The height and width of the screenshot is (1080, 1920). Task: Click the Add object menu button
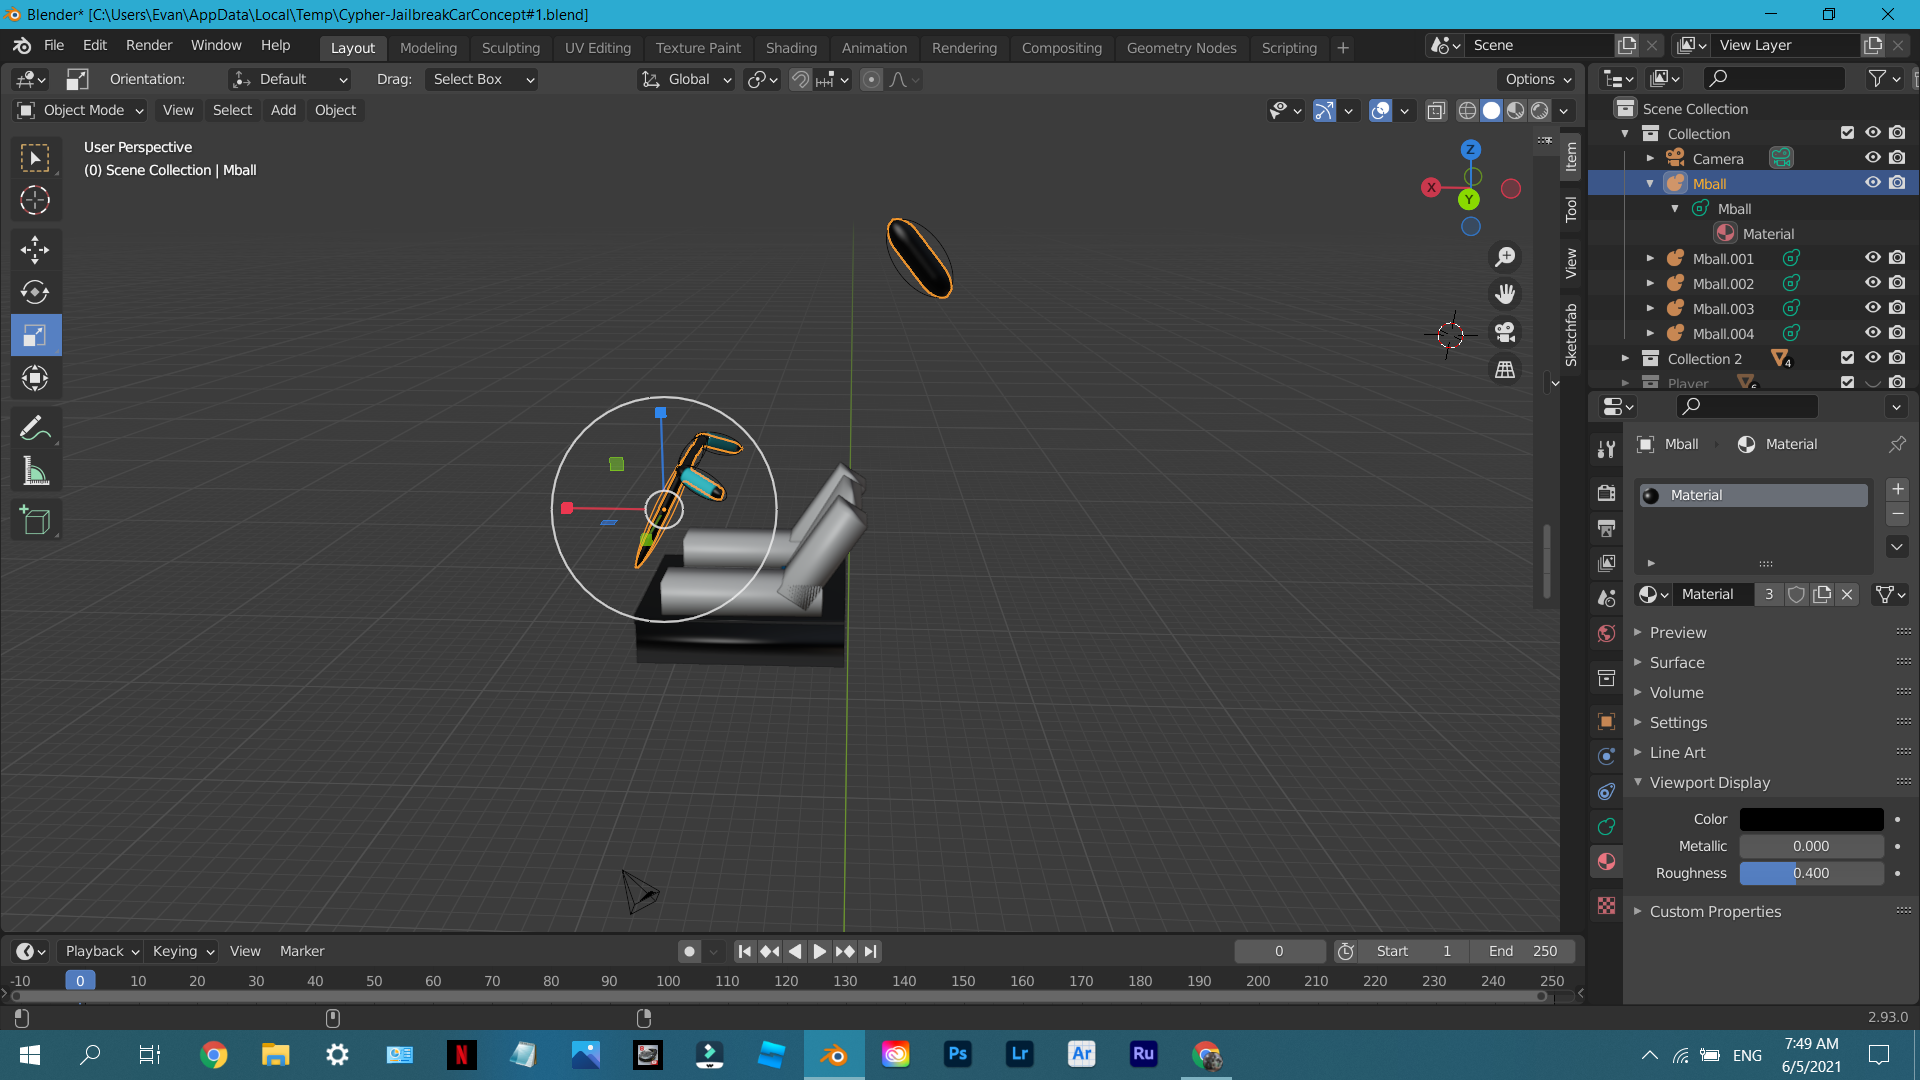(x=282, y=109)
